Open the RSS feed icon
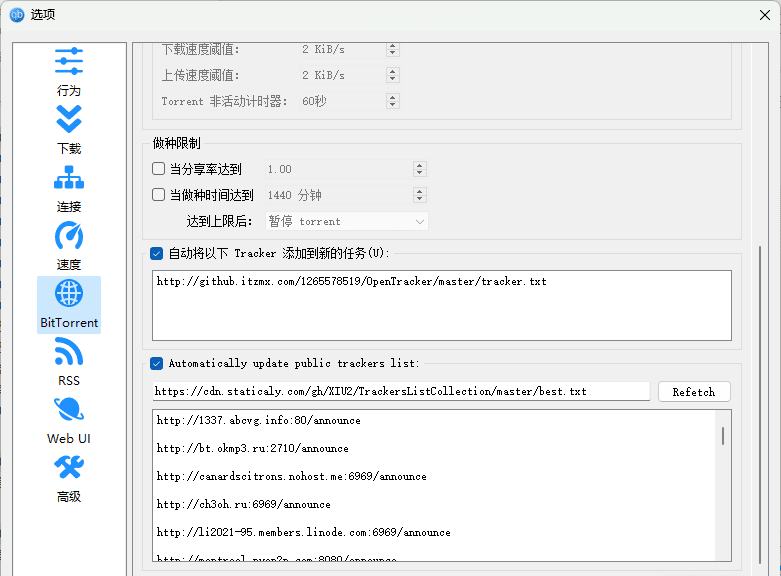The height and width of the screenshot is (576, 781). (69, 352)
